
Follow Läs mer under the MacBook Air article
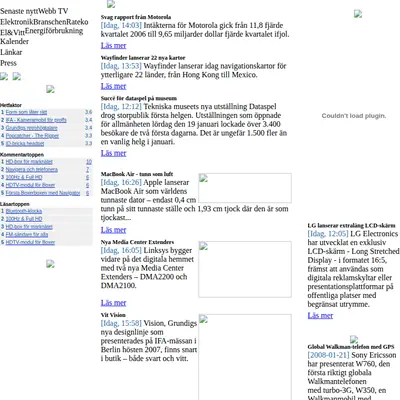pyautogui.click(x=113, y=230)
